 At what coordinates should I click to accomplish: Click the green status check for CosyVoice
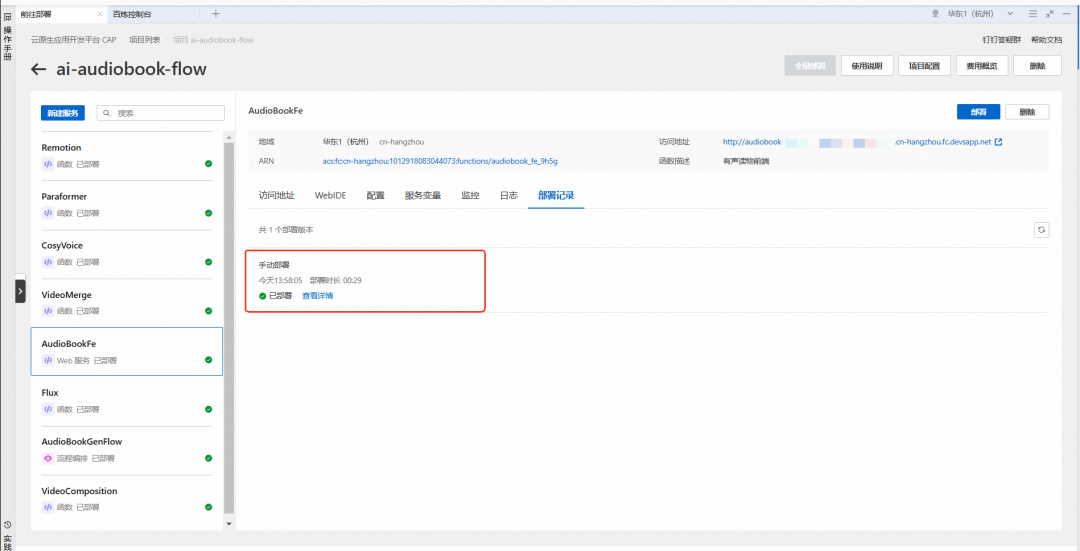coord(208,262)
